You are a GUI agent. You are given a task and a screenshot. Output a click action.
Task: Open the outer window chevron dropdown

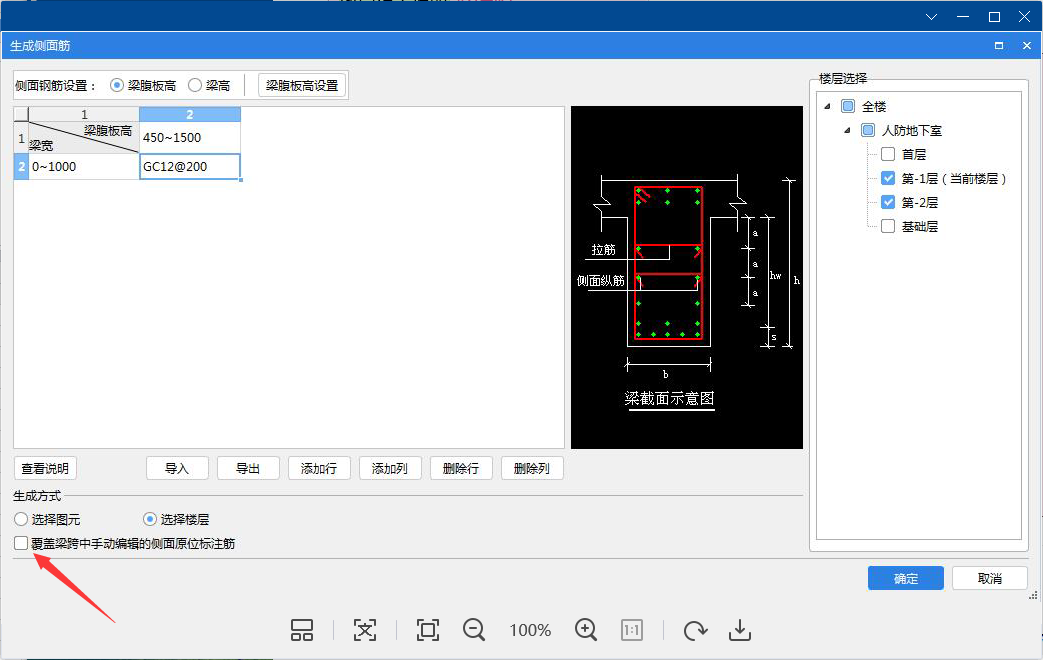click(931, 17)
